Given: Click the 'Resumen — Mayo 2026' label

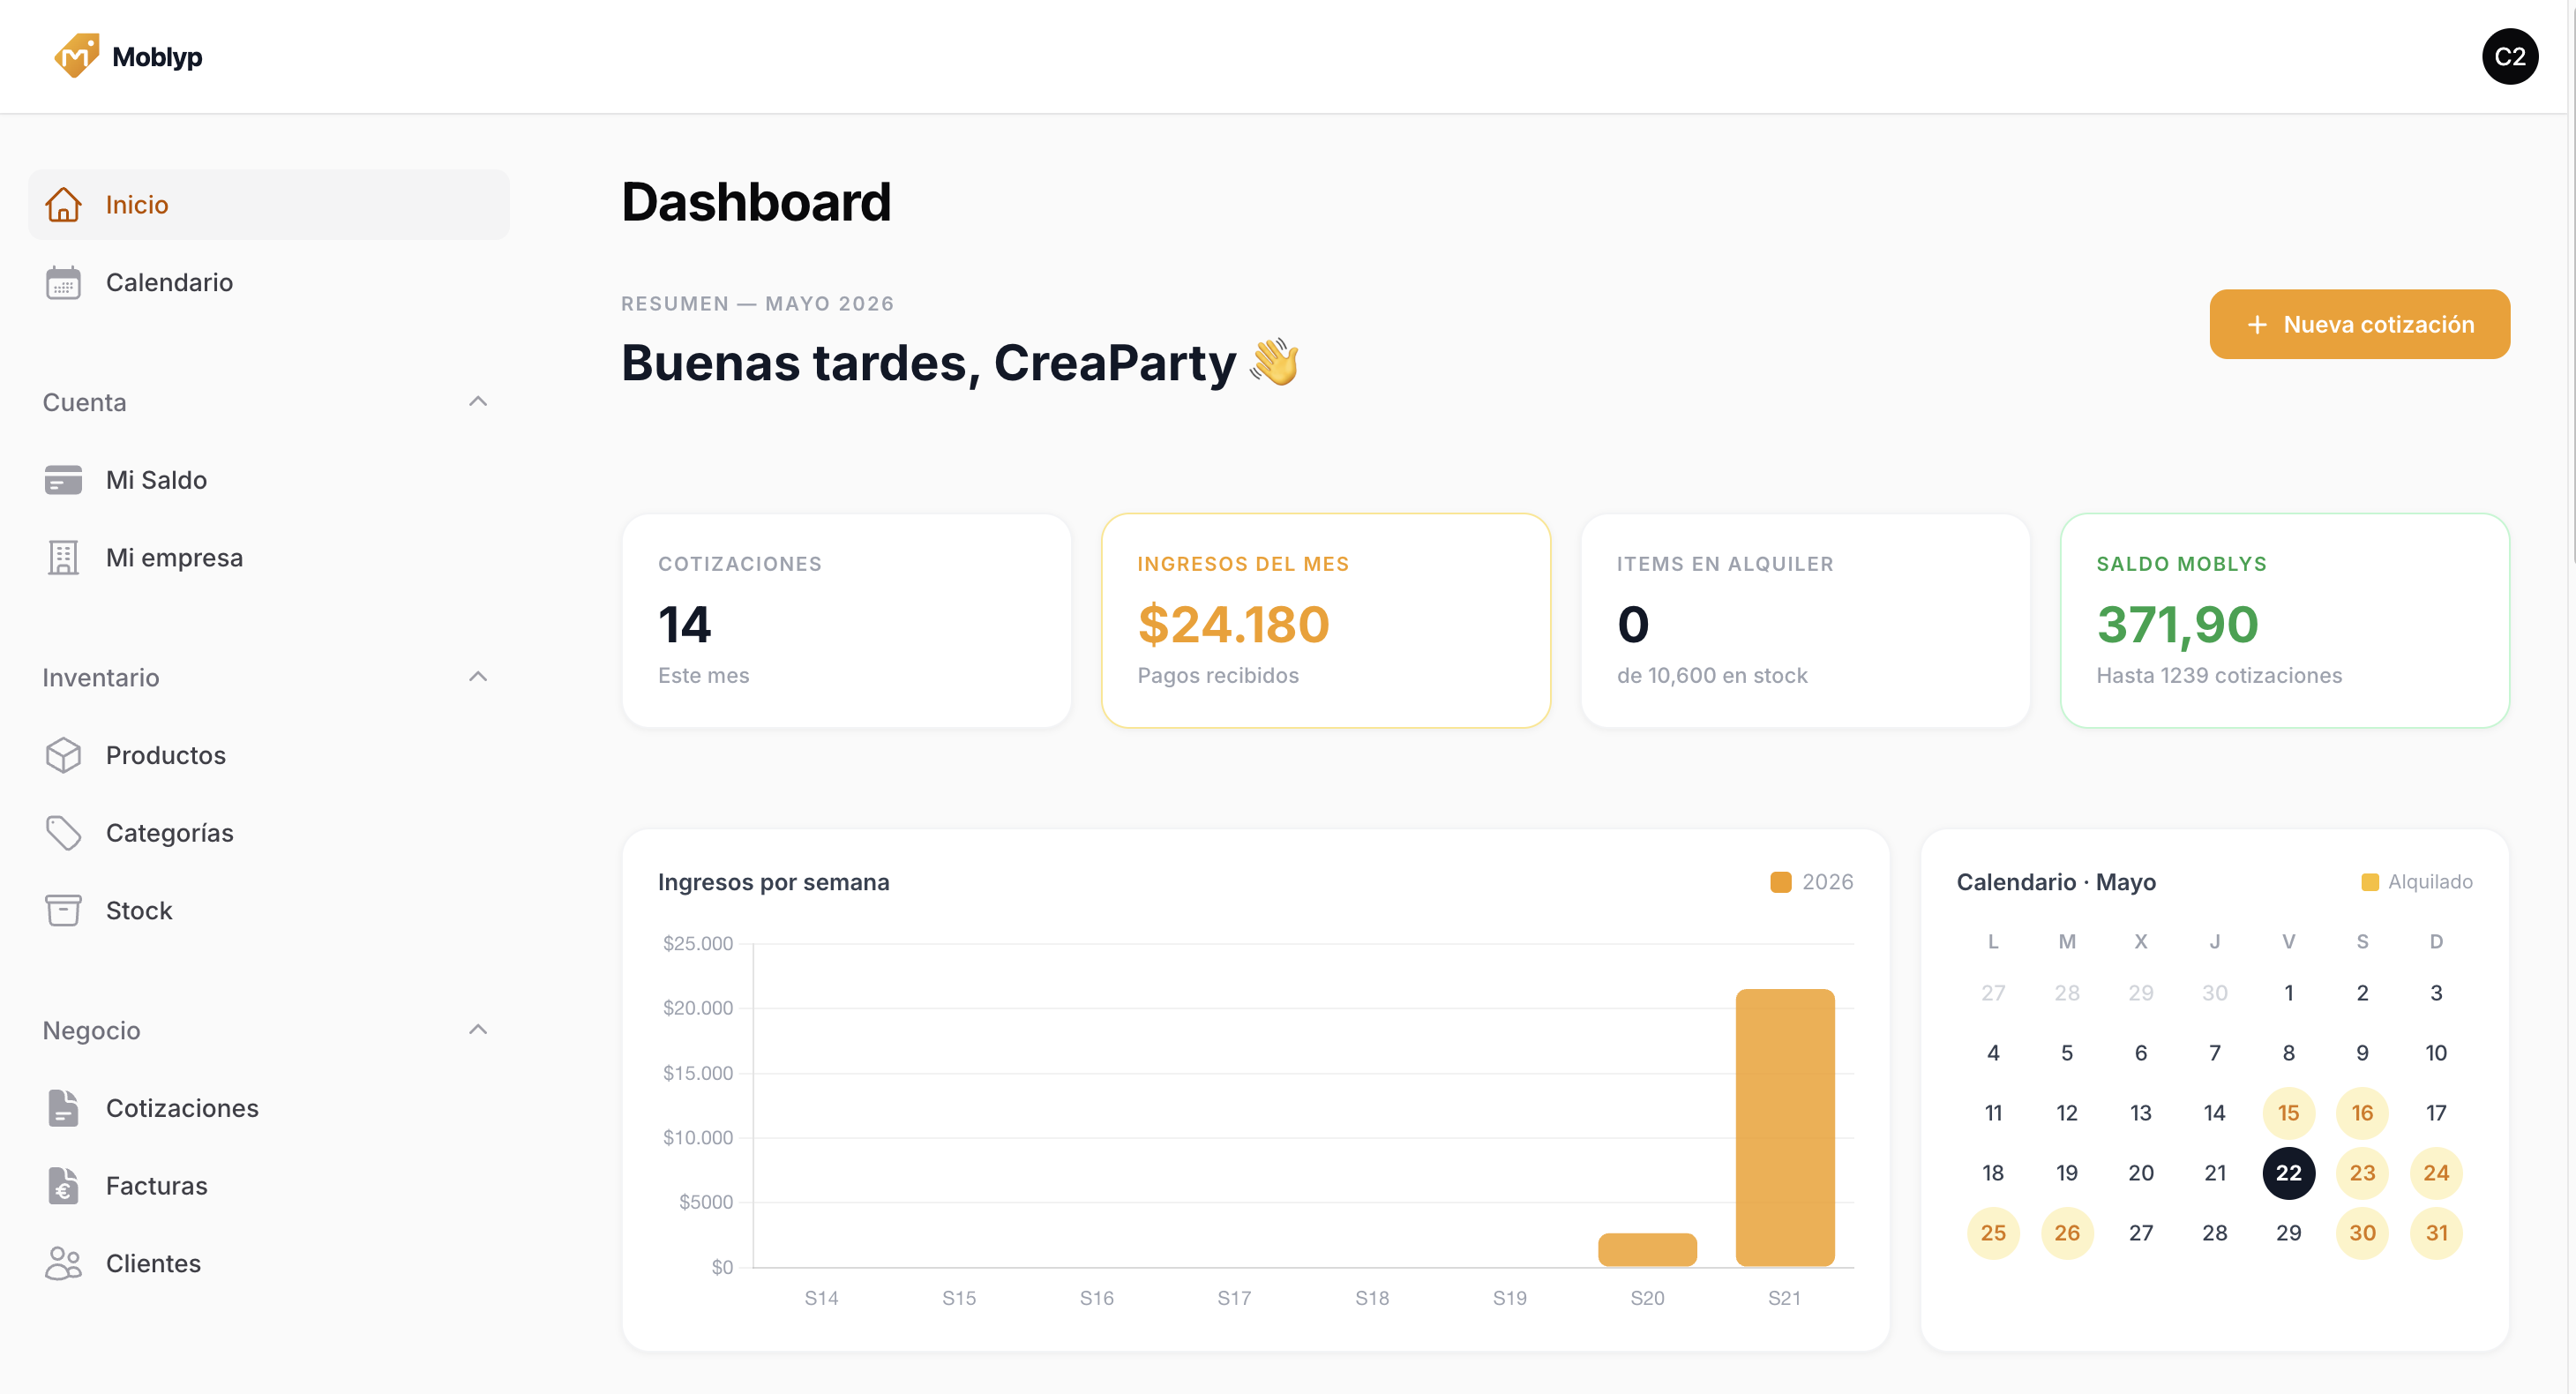Looking at the screenshot, I should (x=757, y=304).
